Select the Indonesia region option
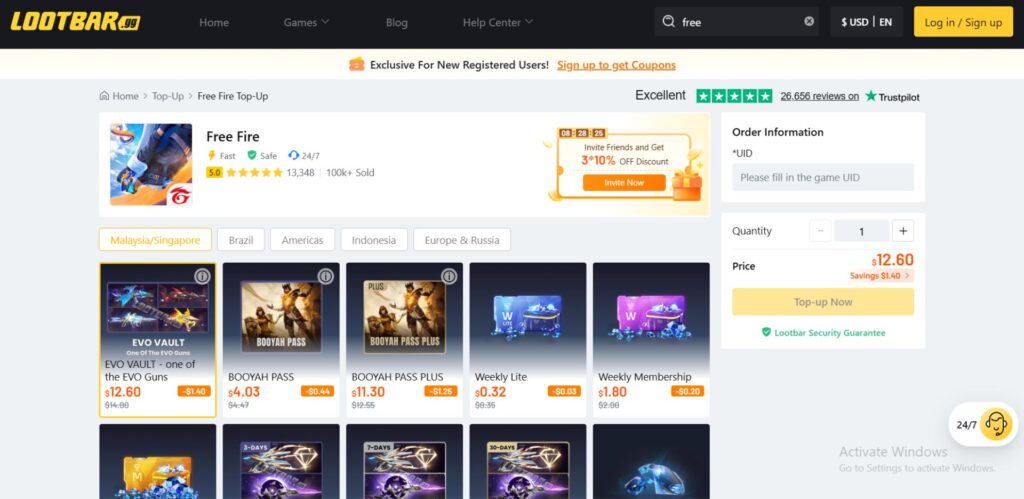Image resolution: width=1024 pixels, height=499 pixels. pos(373,240)
